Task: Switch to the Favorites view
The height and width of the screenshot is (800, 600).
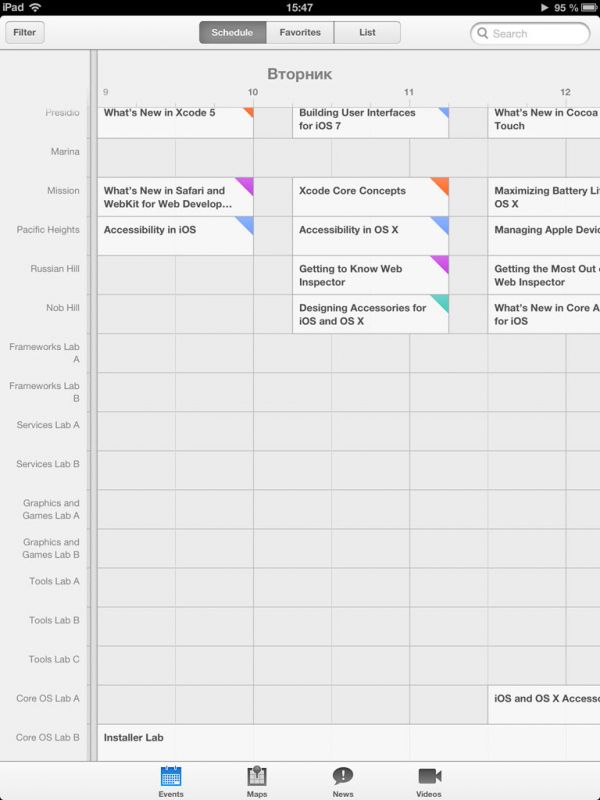Action: 300,32
